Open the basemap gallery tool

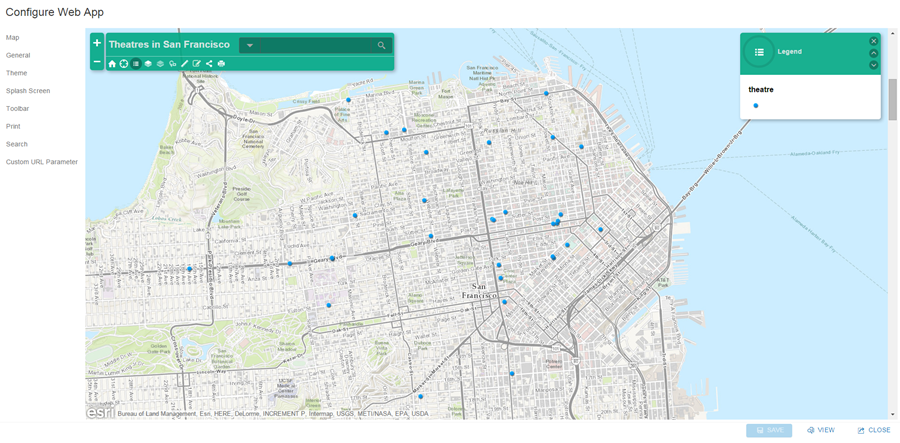click(160, 64)
